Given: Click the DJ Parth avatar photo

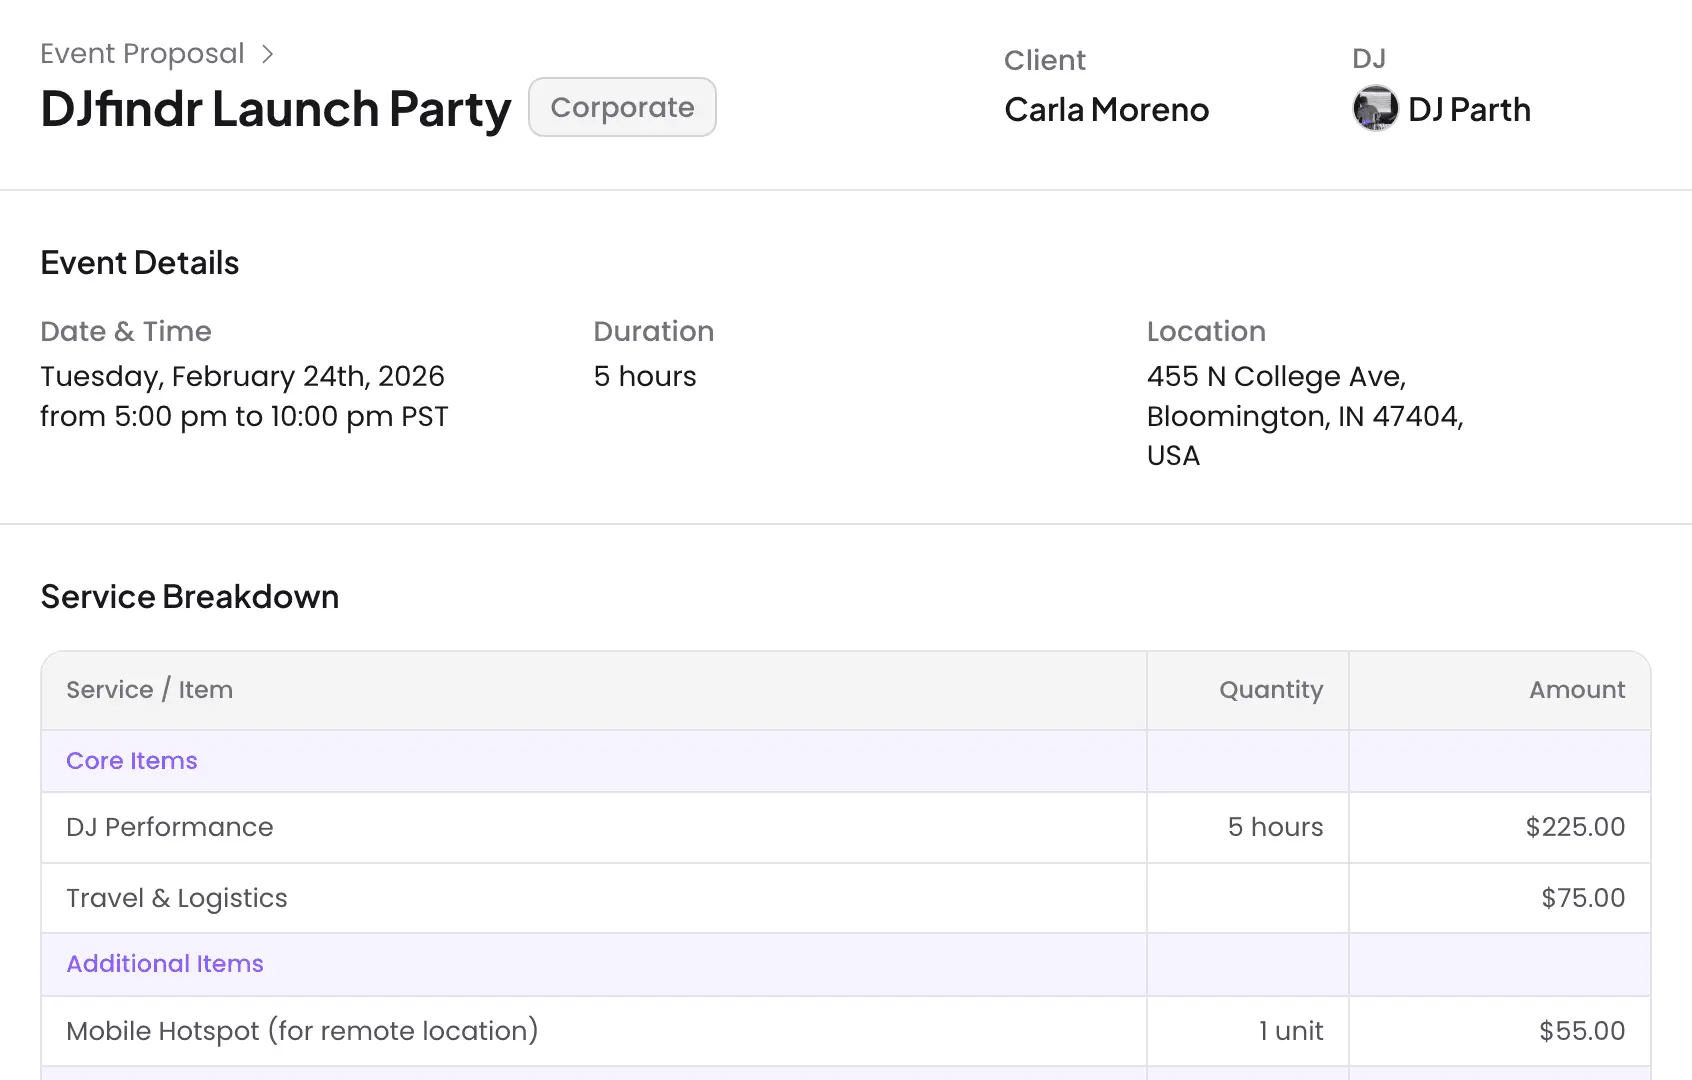Looking at the screenshot, I should (x=1375, y=108).
